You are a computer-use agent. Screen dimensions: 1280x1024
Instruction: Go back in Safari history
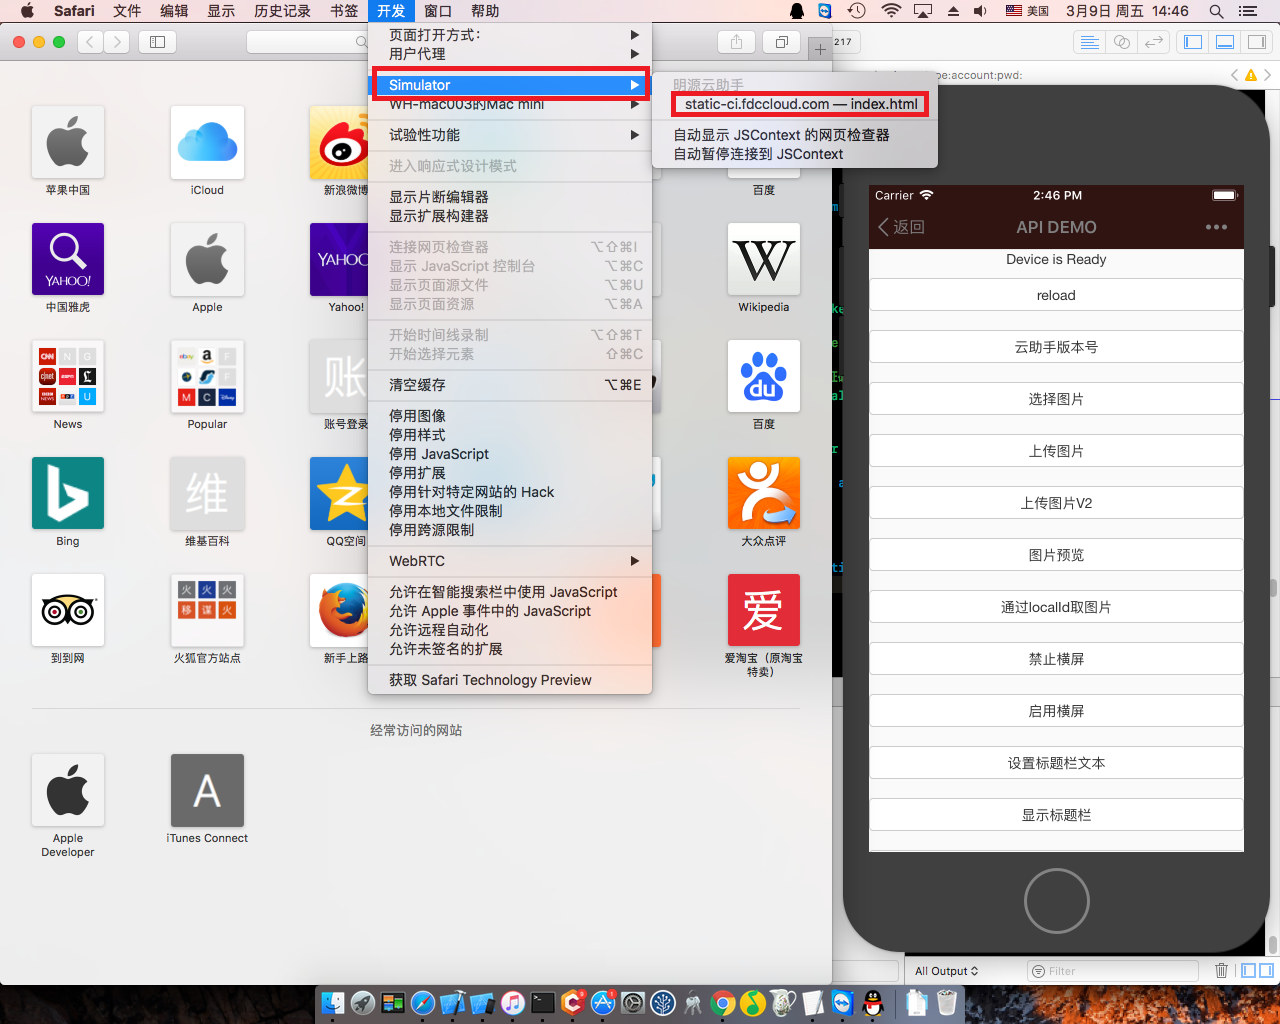tap(91, 42)
